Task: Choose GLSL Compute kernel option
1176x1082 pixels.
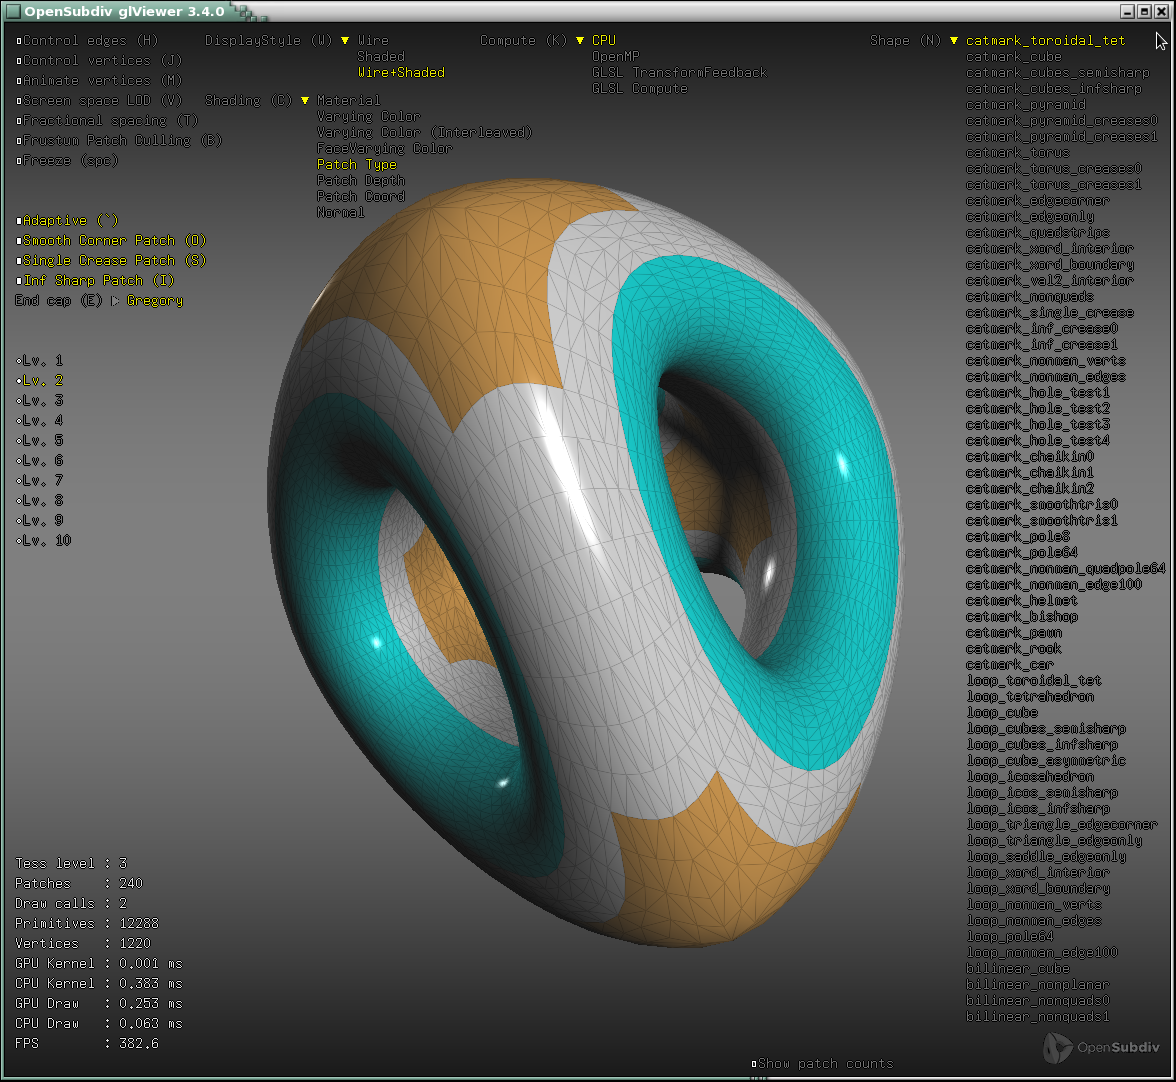Action: pyautogui.click(x=639, y=89)
